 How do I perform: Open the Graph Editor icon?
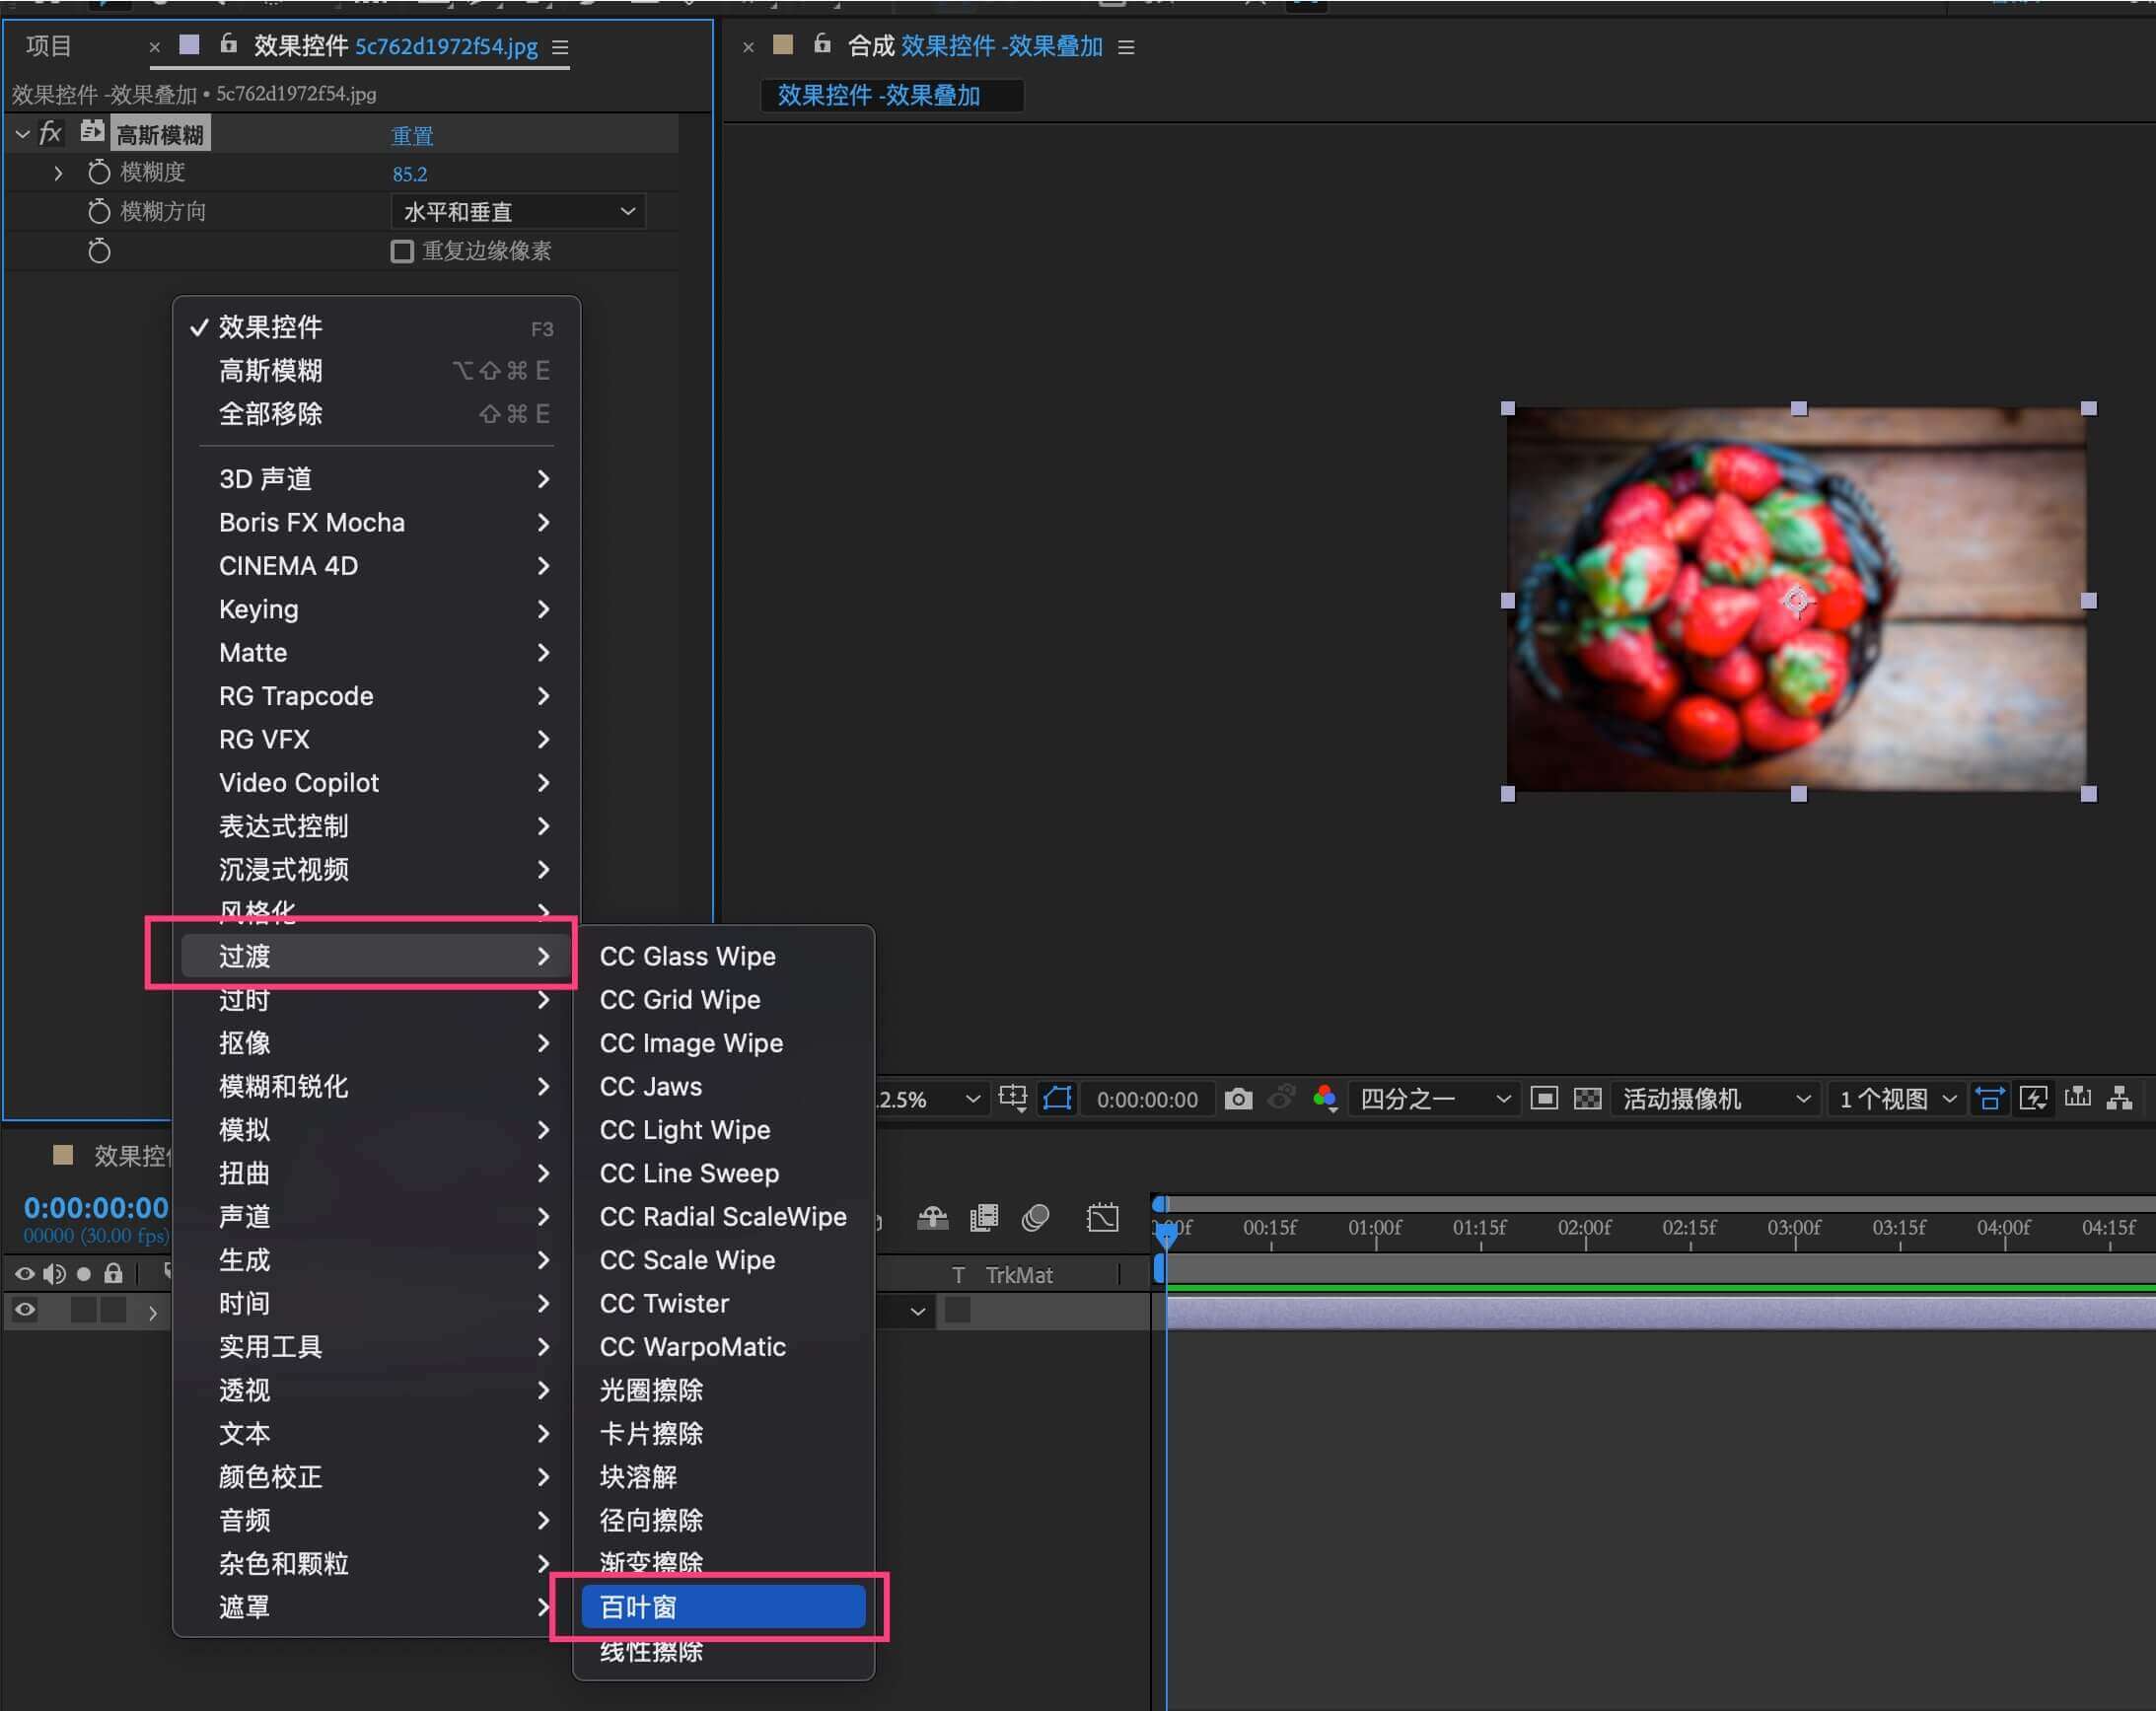pyautogui.click(x=1102, y=1217)
